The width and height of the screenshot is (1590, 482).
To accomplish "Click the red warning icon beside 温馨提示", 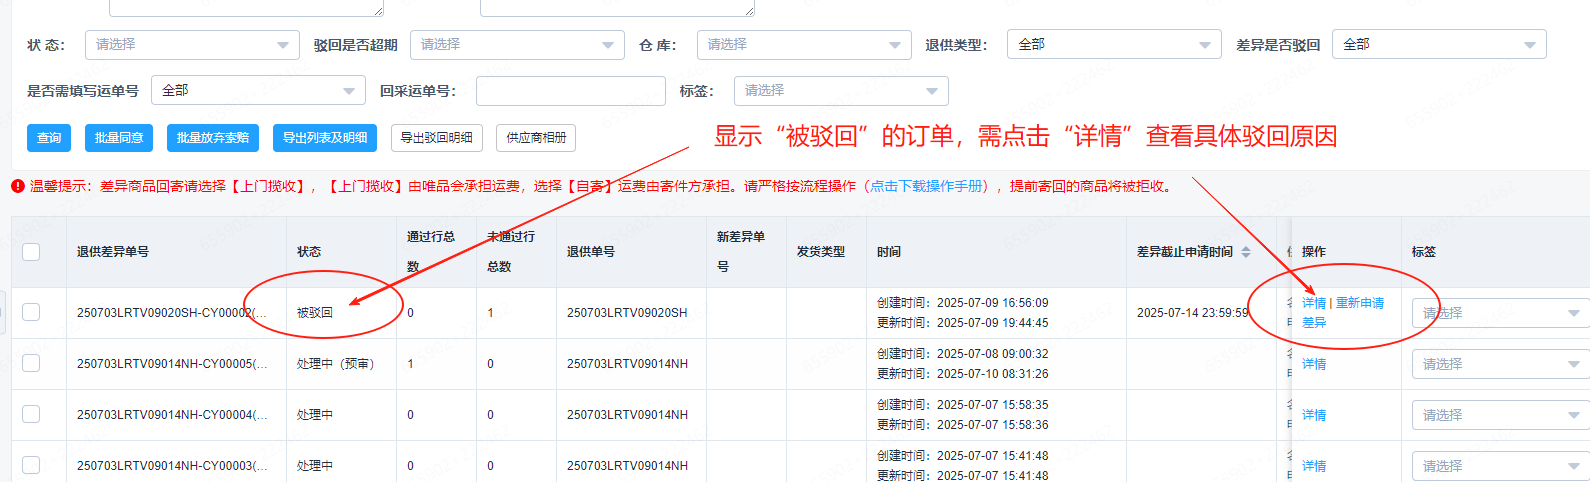I will [x=18, y=186].
